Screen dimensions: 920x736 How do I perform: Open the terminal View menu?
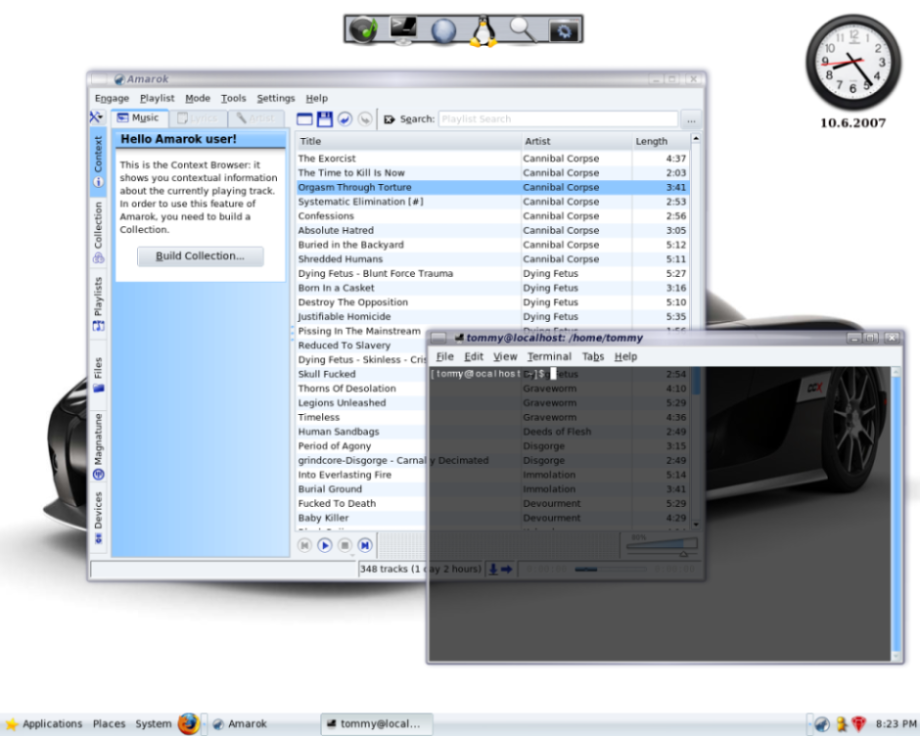(505, 356)
